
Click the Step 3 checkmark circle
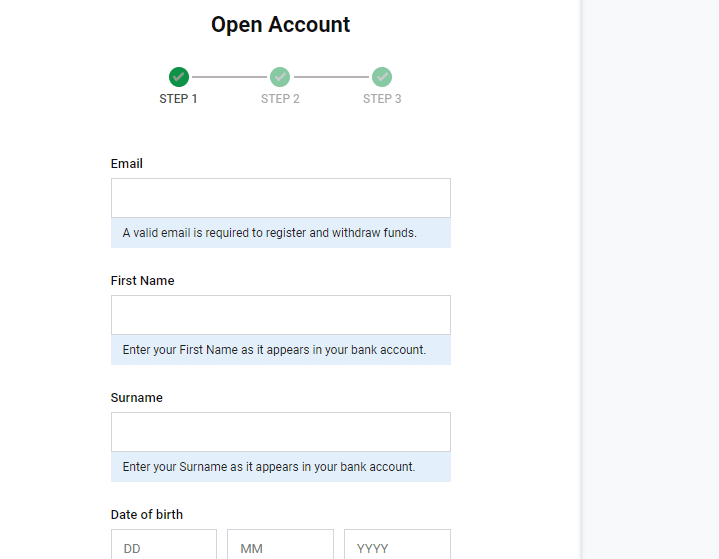(x=382, y=77)
